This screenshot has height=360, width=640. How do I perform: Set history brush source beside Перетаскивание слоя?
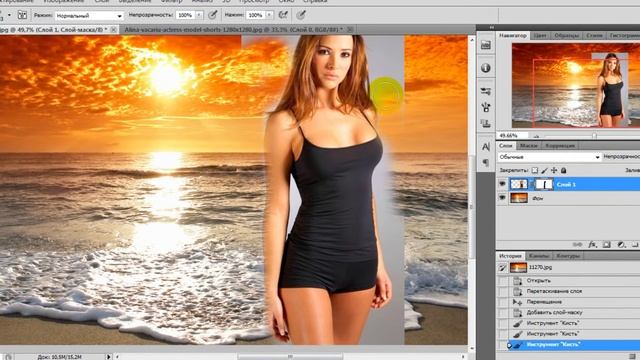click(x=502, y=291)
